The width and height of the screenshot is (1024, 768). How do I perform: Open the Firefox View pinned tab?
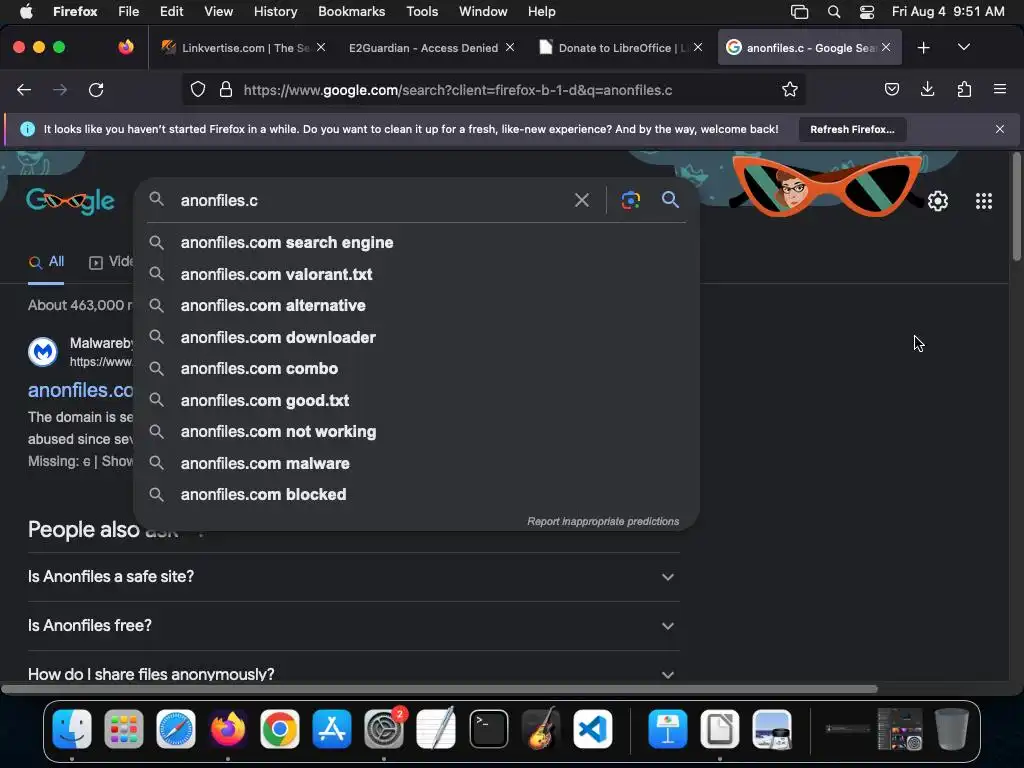(x=126, y=47)
